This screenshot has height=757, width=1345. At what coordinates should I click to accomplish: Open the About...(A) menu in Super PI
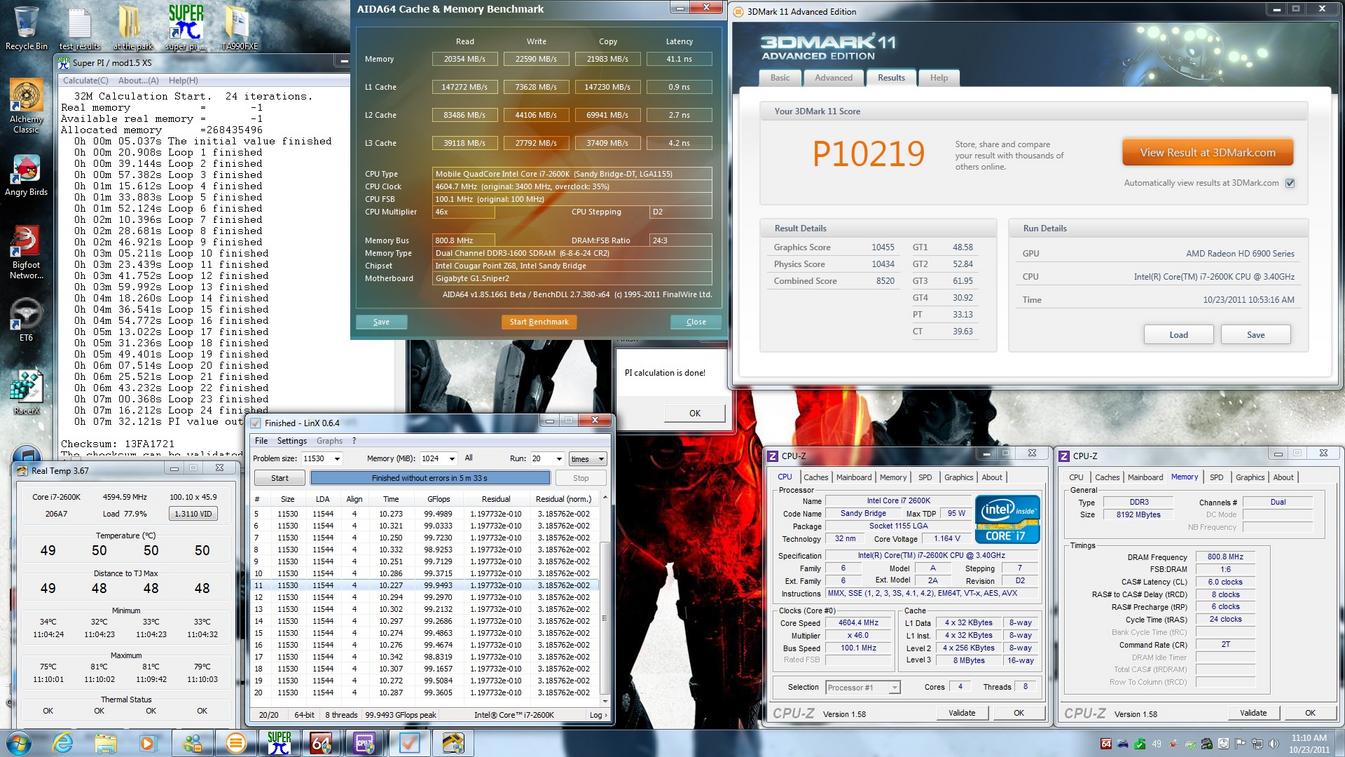click(137, 80)
